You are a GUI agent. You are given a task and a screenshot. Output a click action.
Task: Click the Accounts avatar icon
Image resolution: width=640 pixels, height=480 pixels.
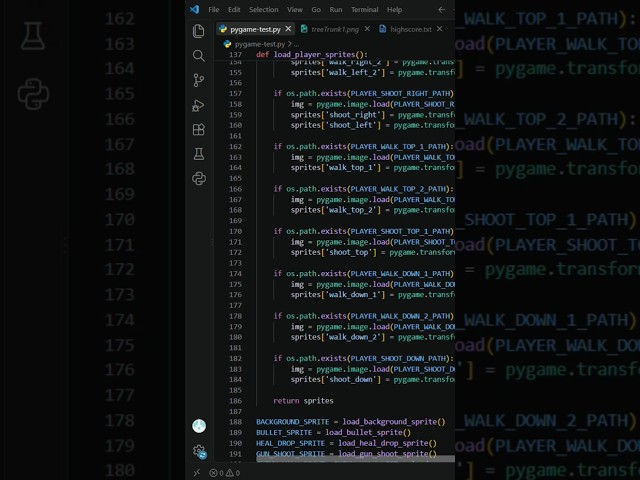[x=199, y=426]
